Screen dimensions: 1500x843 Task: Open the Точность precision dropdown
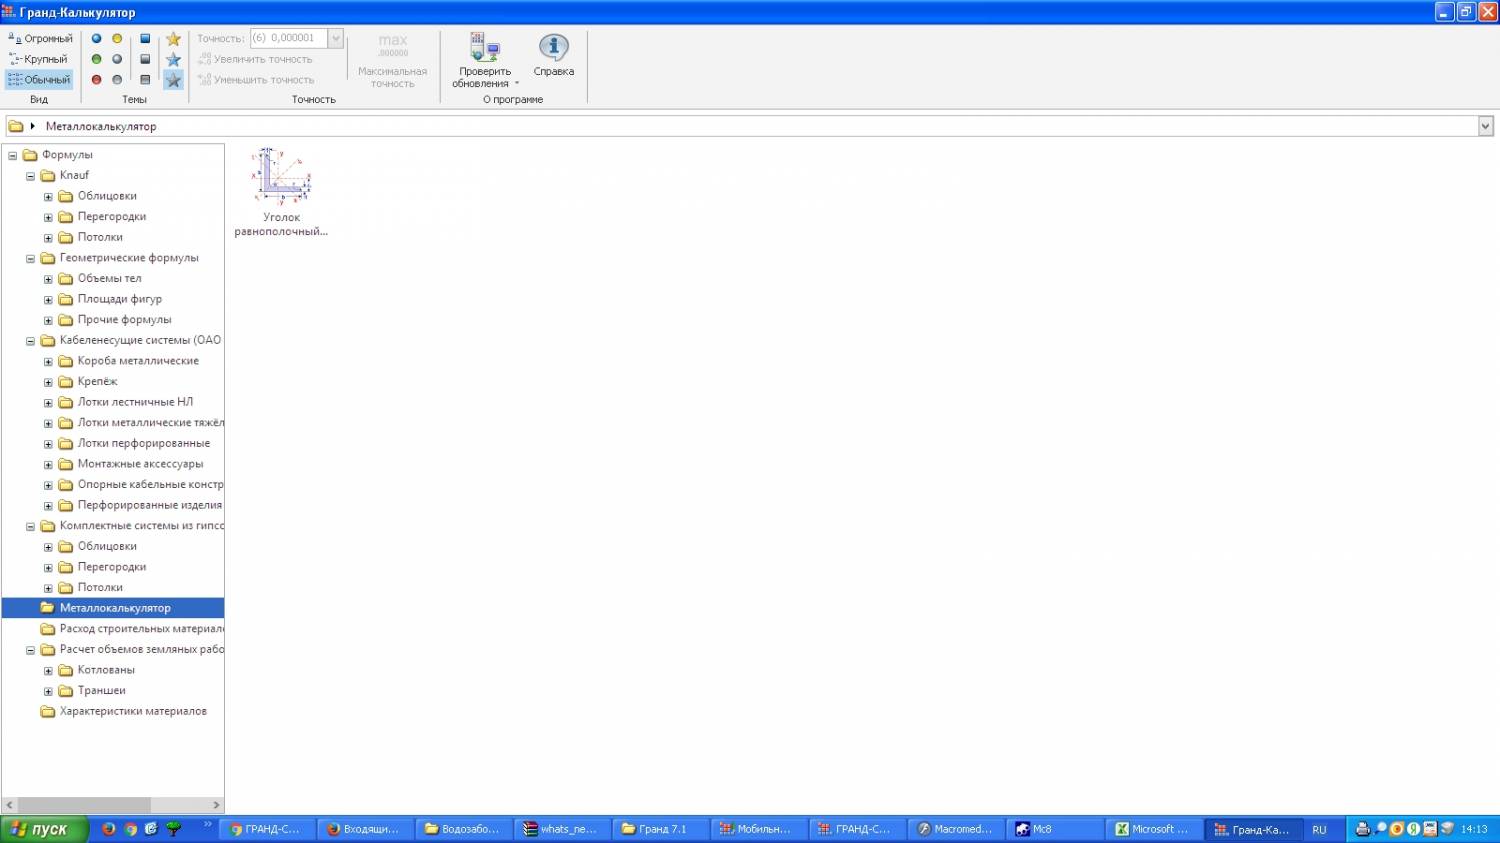click(x=336, y=38)
